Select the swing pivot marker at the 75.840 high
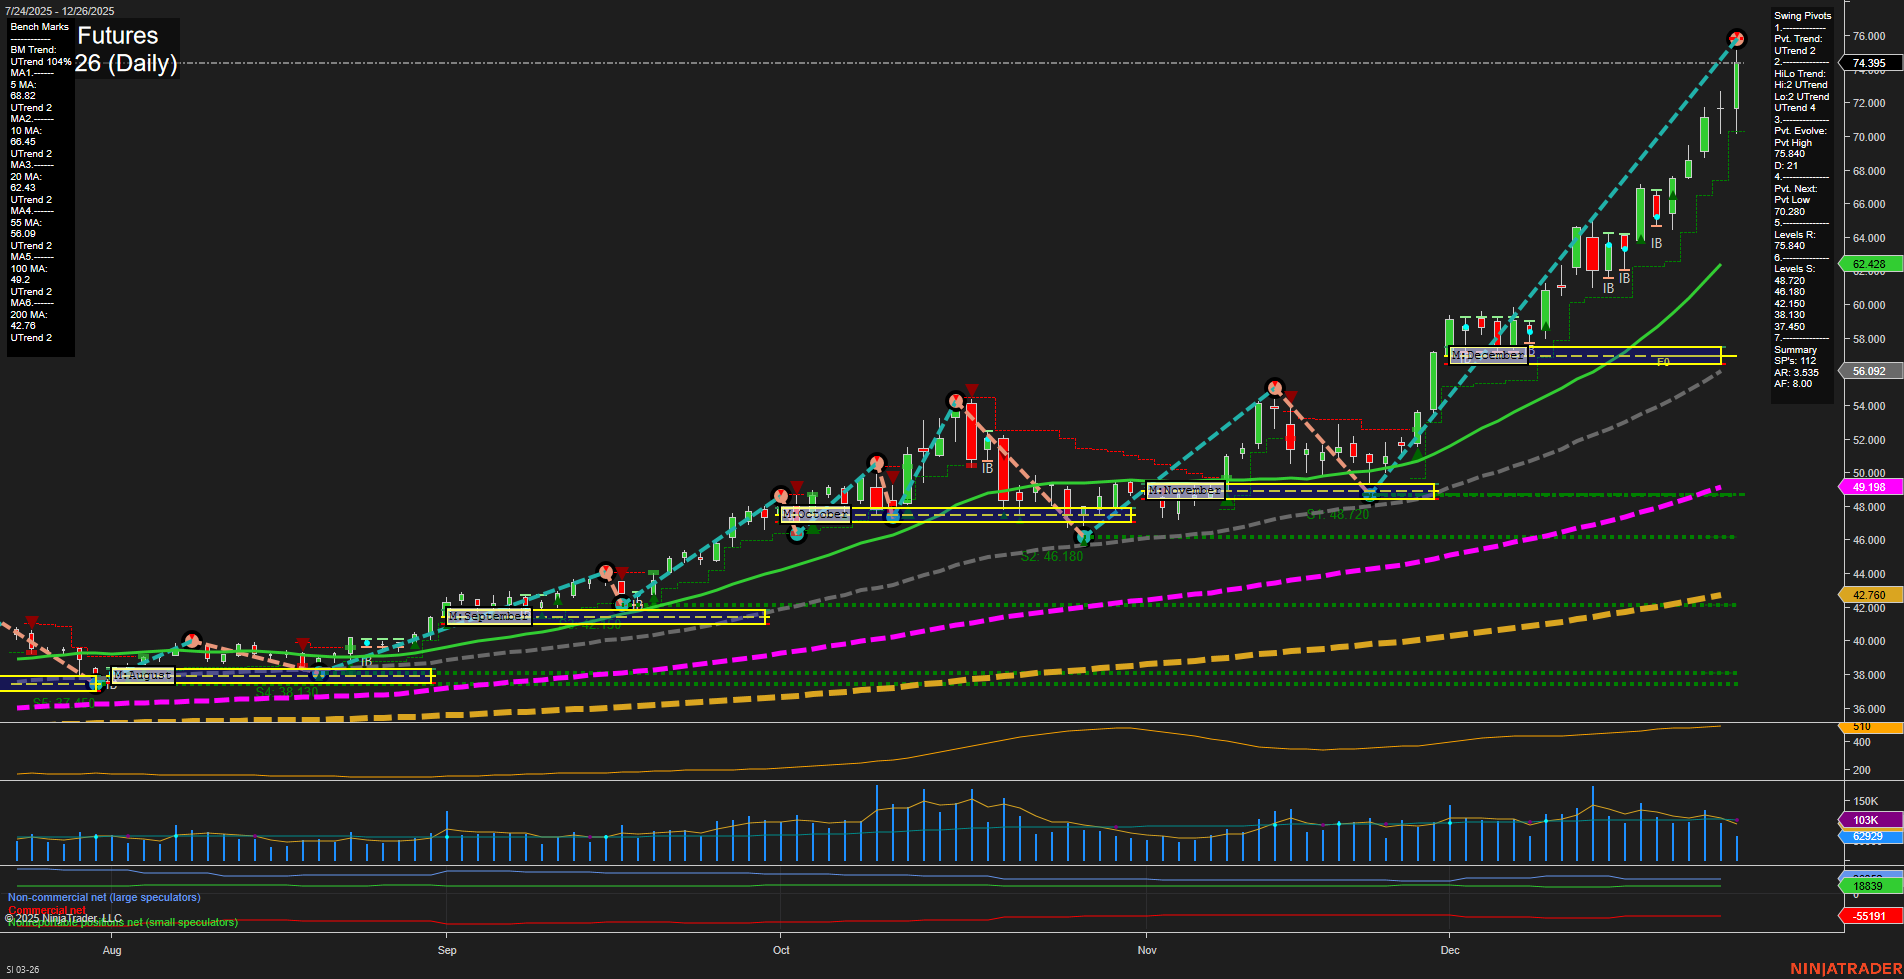This screenshot has height=979, width=1904. click(x=1735, y=38)
